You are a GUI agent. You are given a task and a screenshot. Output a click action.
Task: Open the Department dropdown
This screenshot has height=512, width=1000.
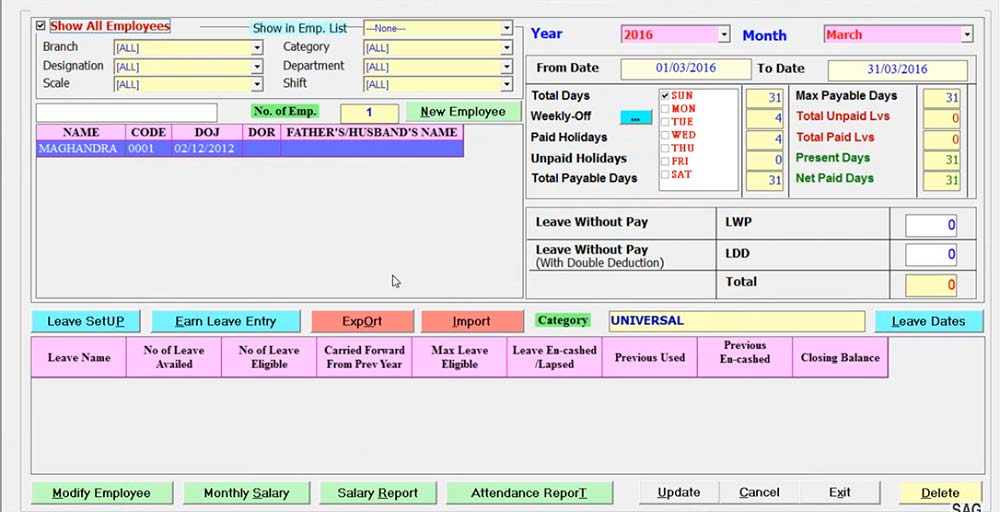[x=506, y=66]
